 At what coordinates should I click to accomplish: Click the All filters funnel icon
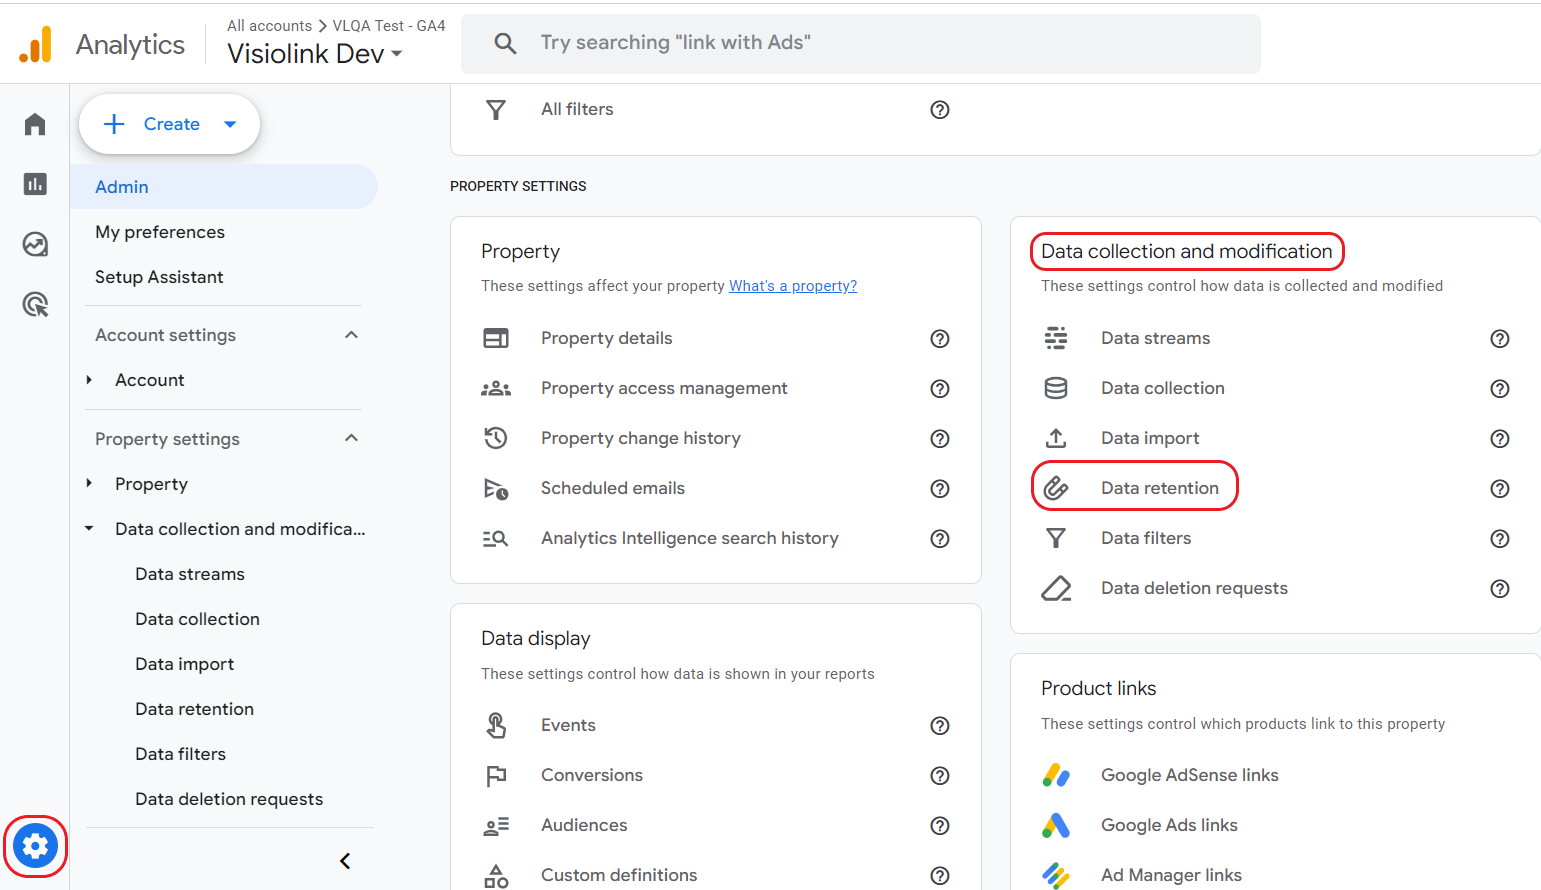pos(496,110)
